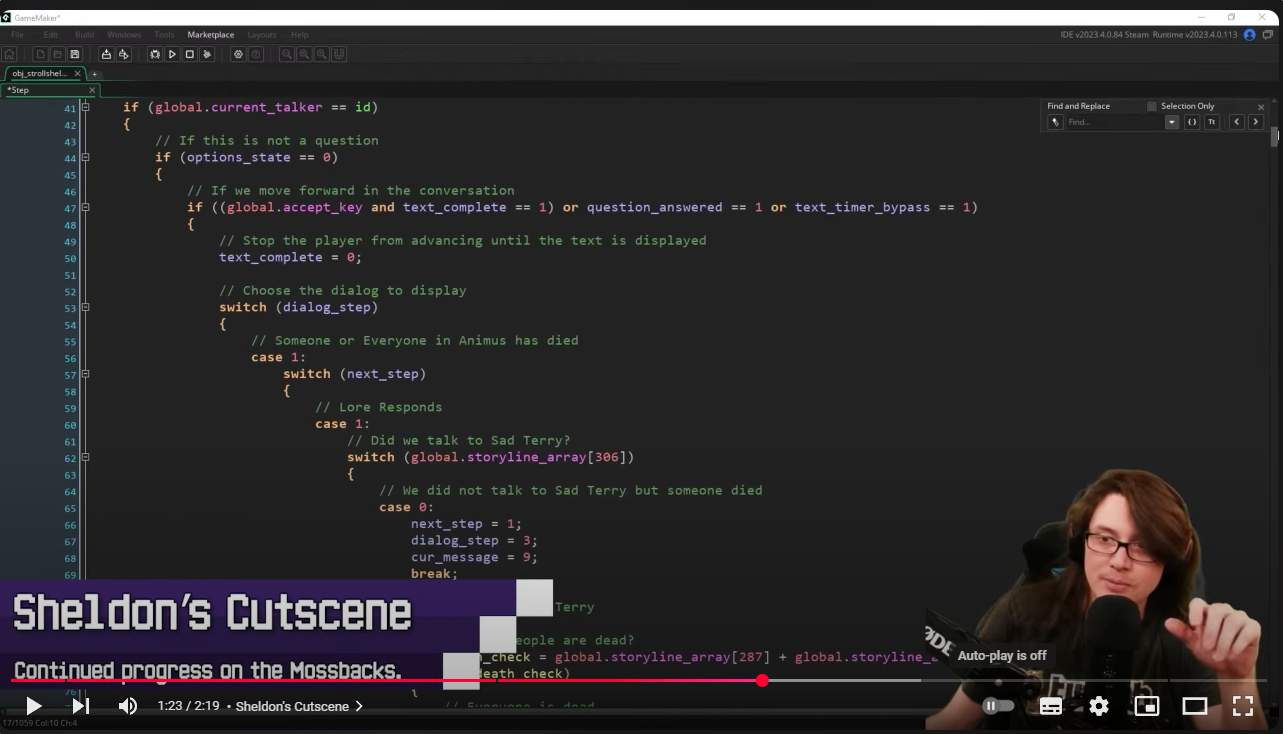Open the Marketplace menu
Screen dimensions: 1283x734
click(210, 34)
